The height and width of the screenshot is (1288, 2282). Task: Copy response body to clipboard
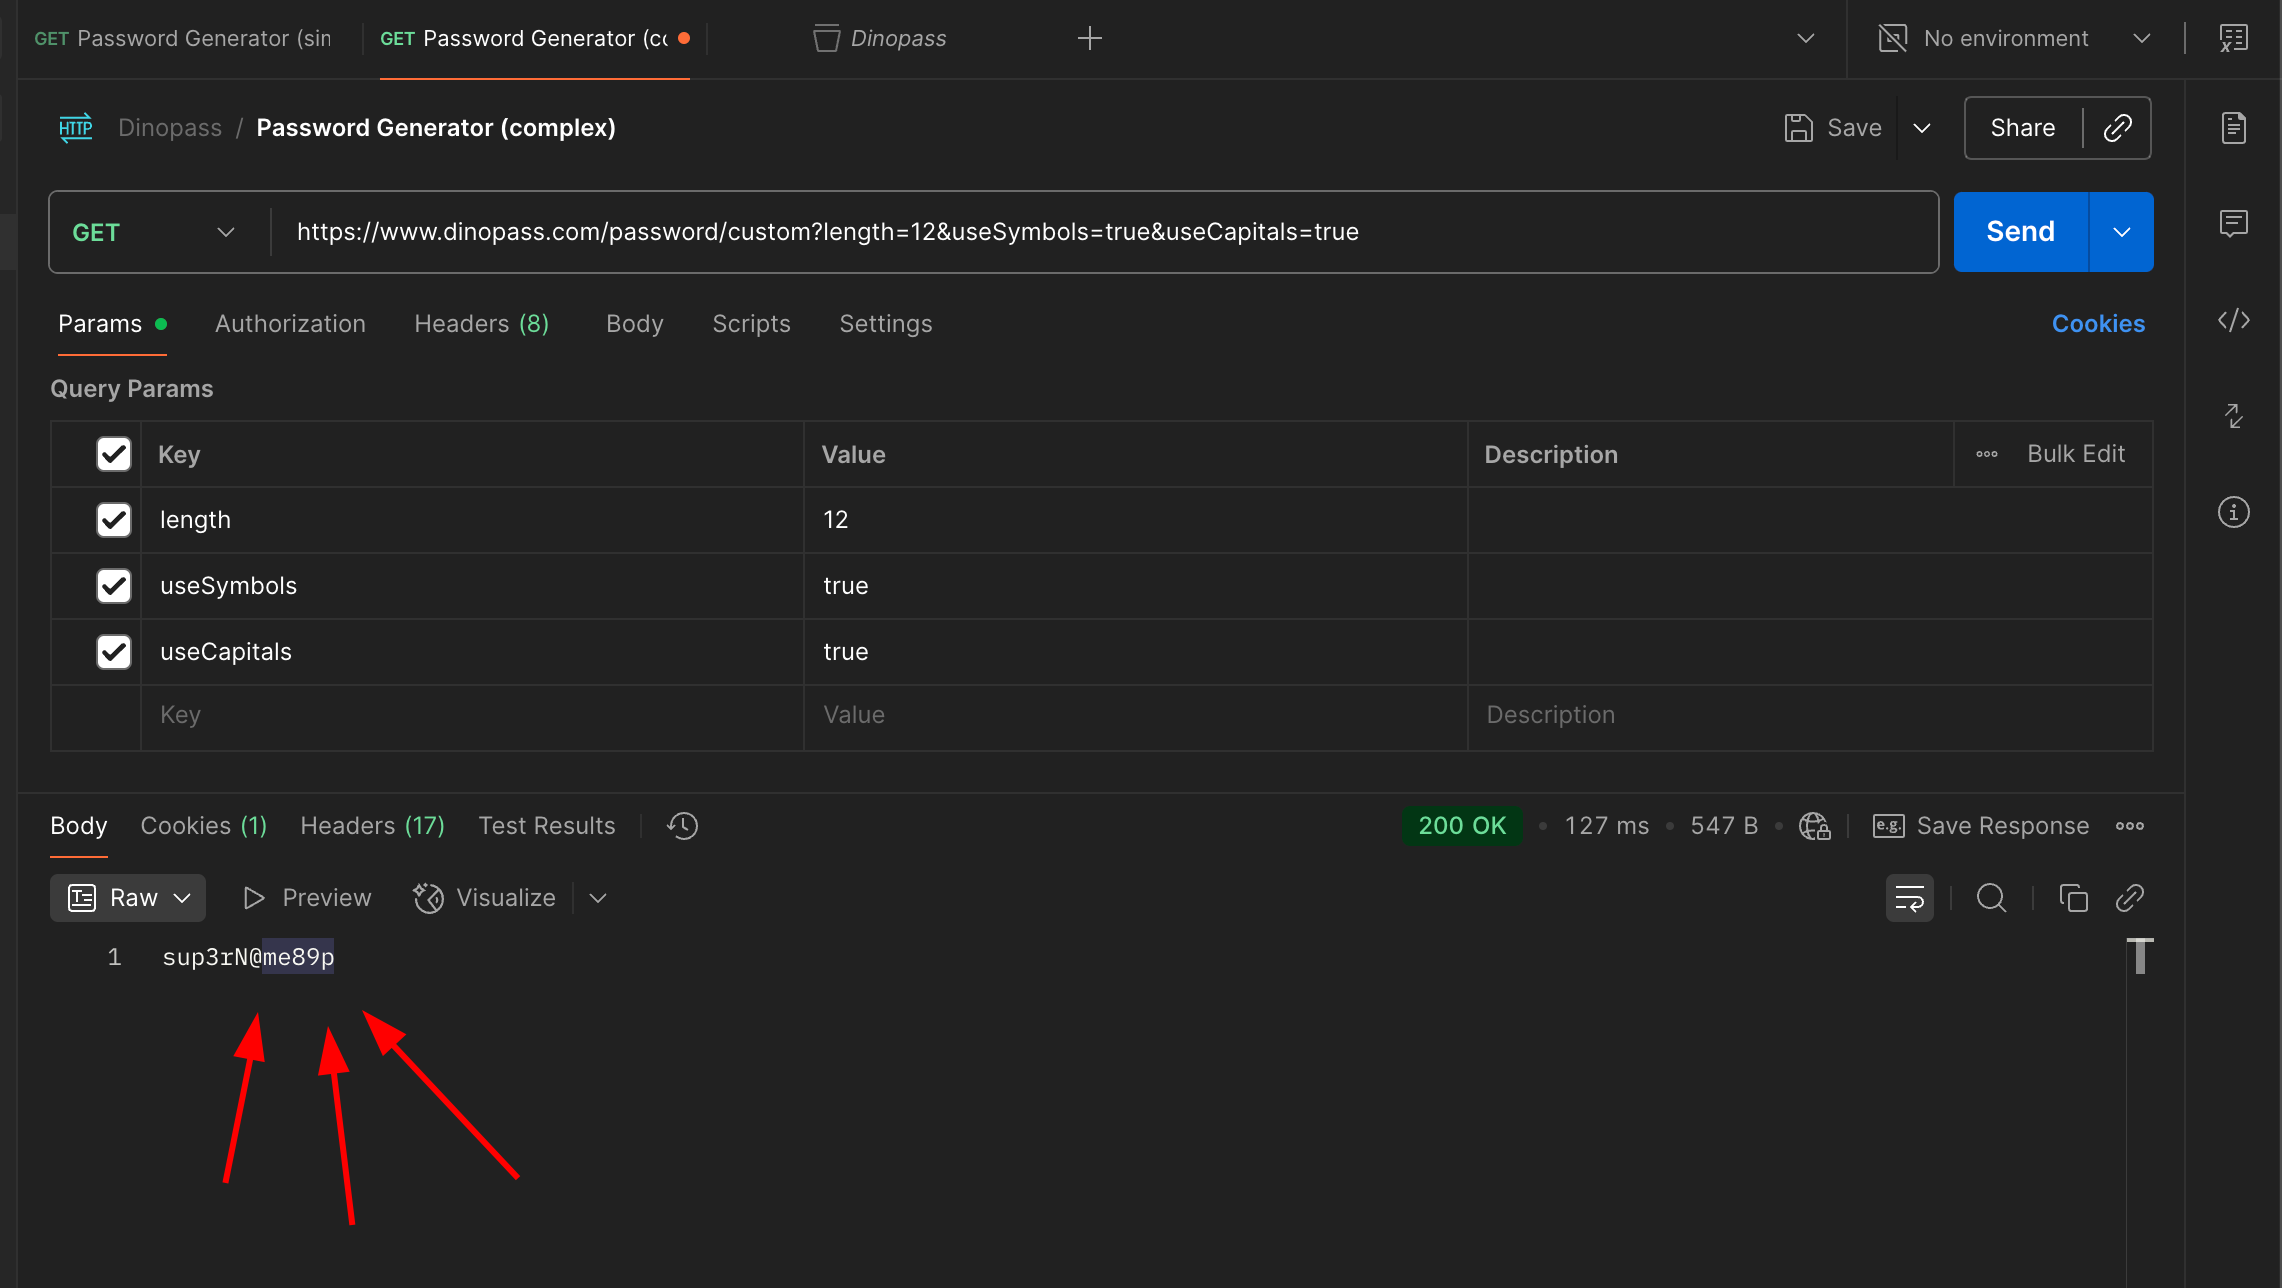pos(2073,898)
